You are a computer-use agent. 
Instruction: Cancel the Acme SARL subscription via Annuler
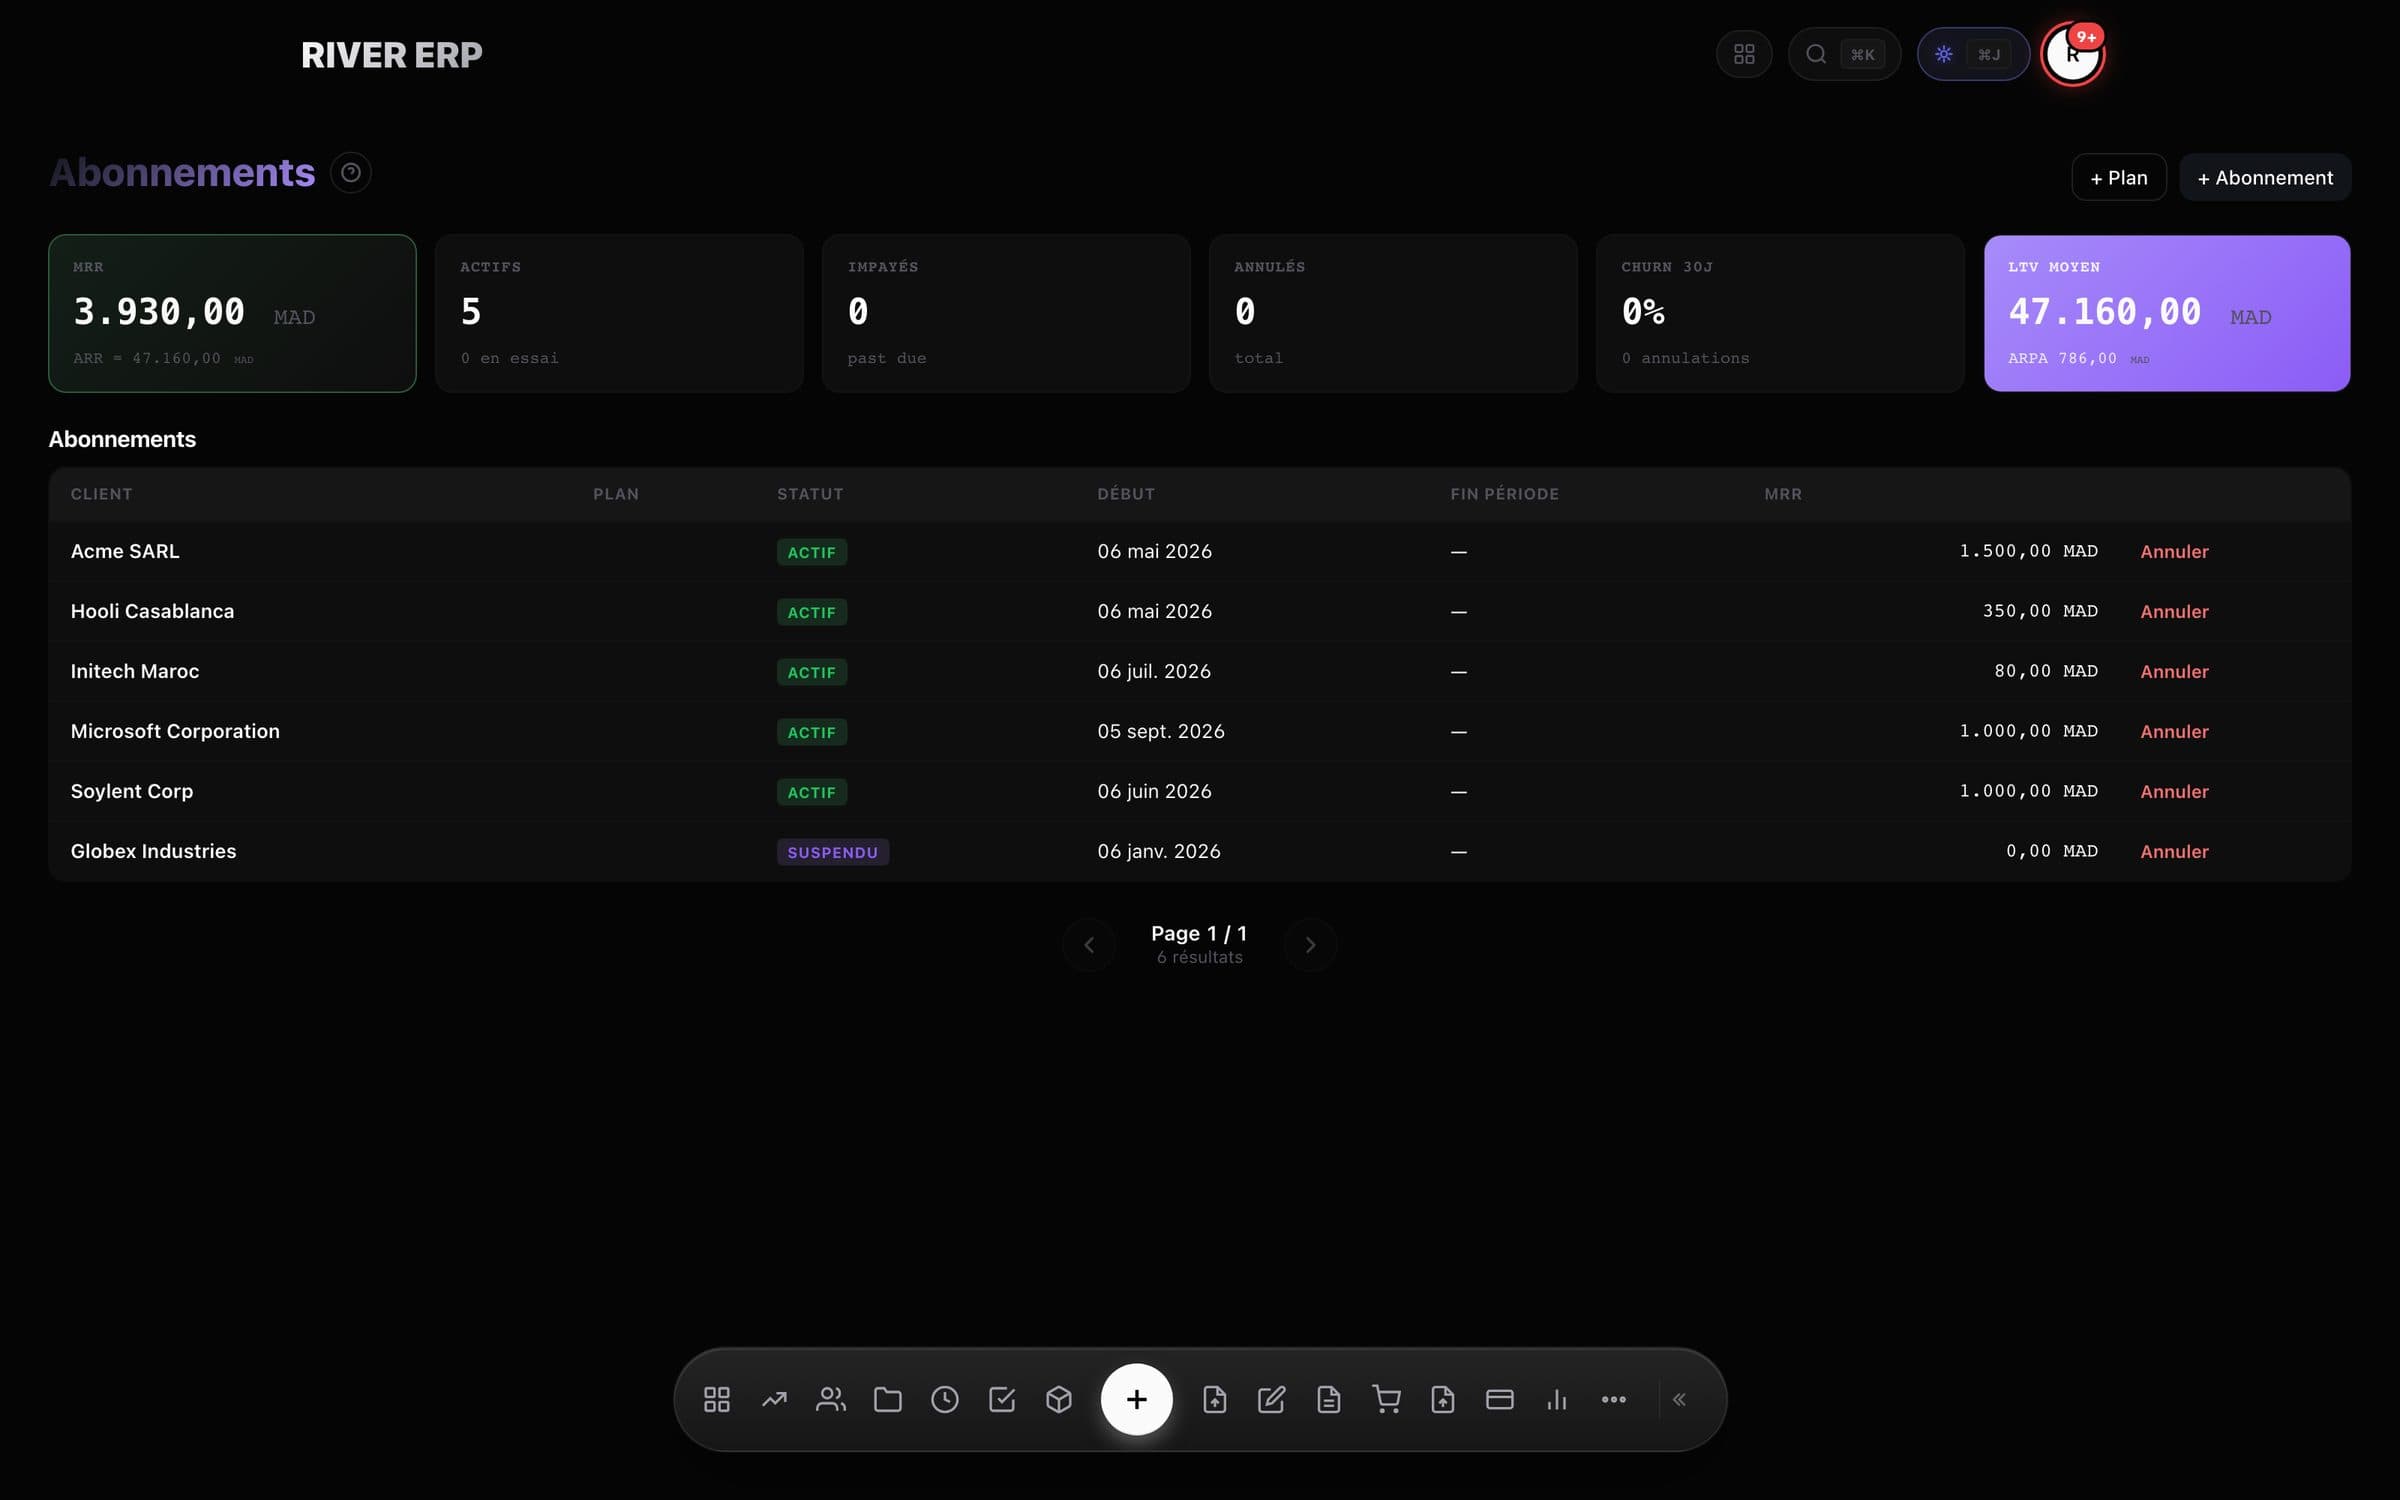click(x=2174, y=551)
